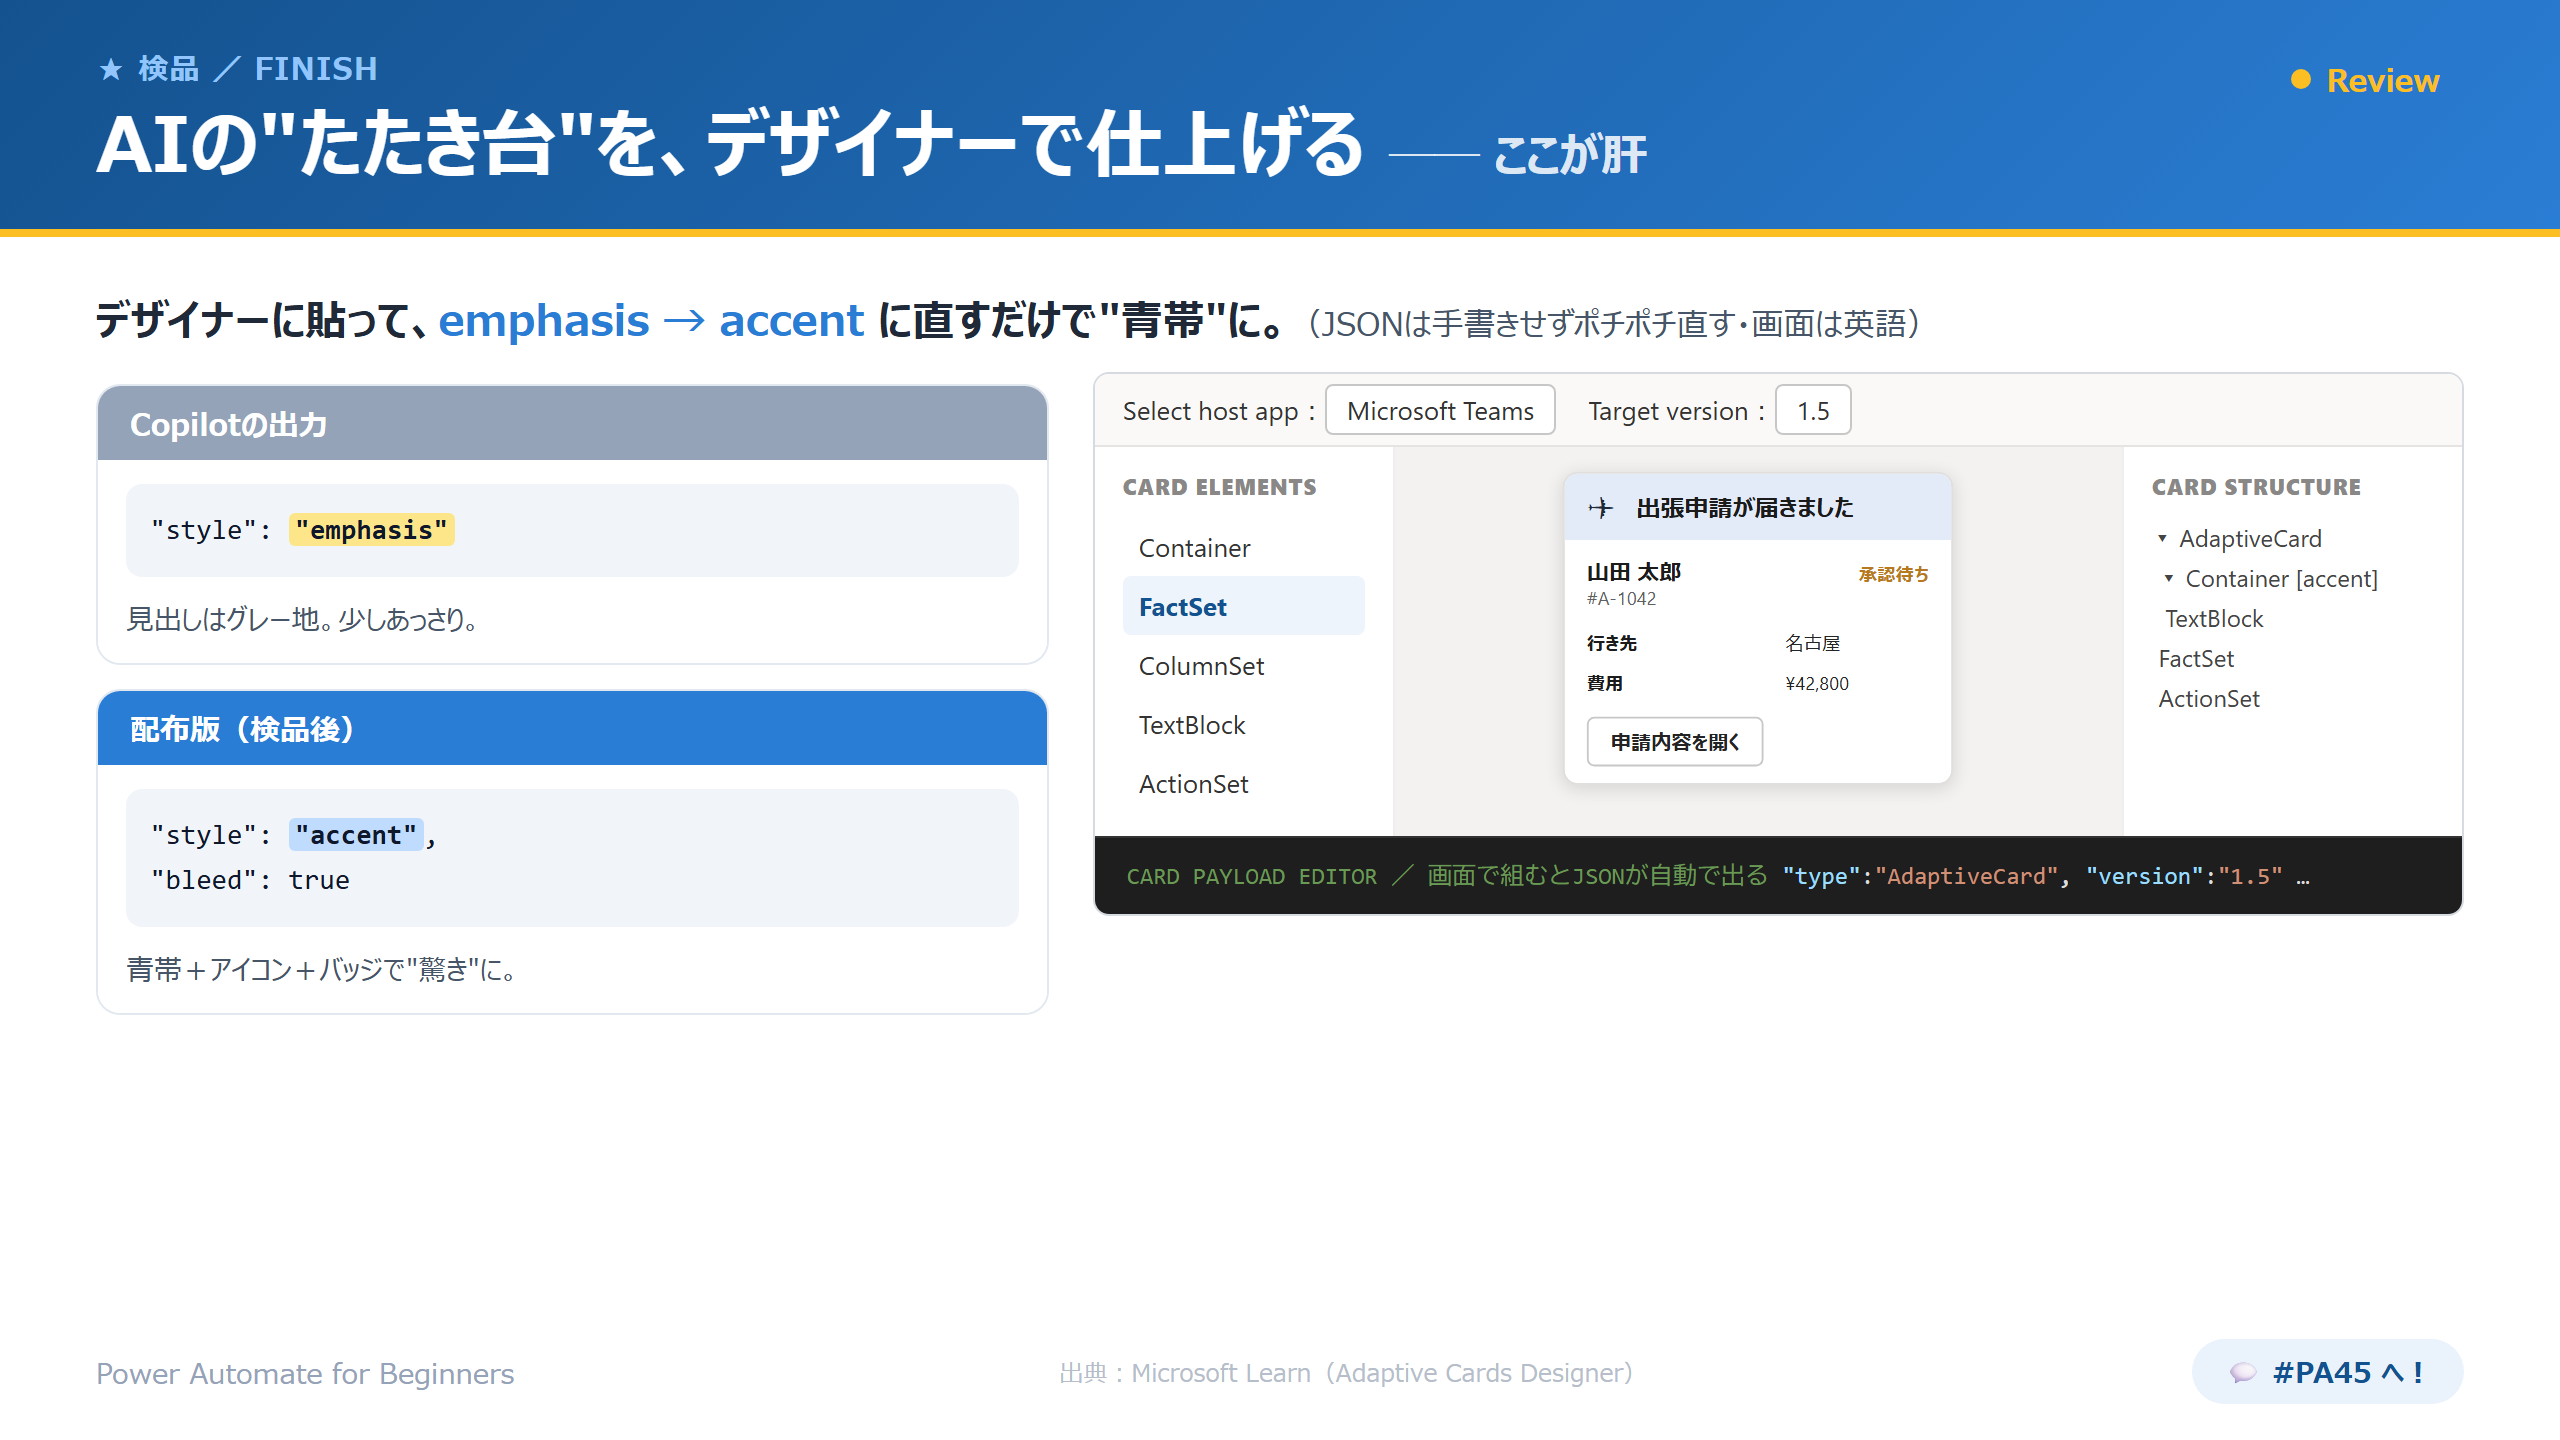Click the "version":"1.5" payload text
Viewport: 2560px width, 1440px height.
2184,877
